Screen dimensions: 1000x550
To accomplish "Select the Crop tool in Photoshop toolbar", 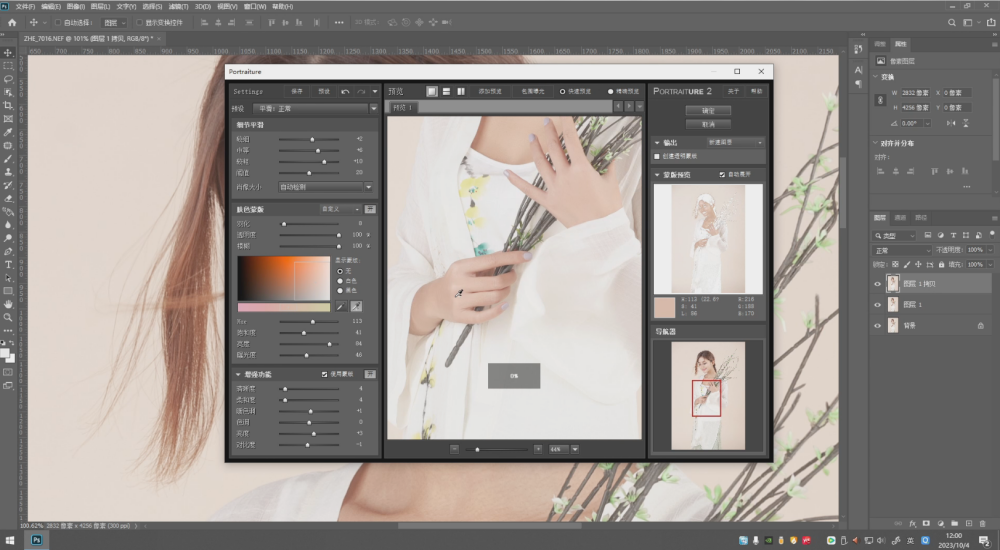I will [8, 105].
